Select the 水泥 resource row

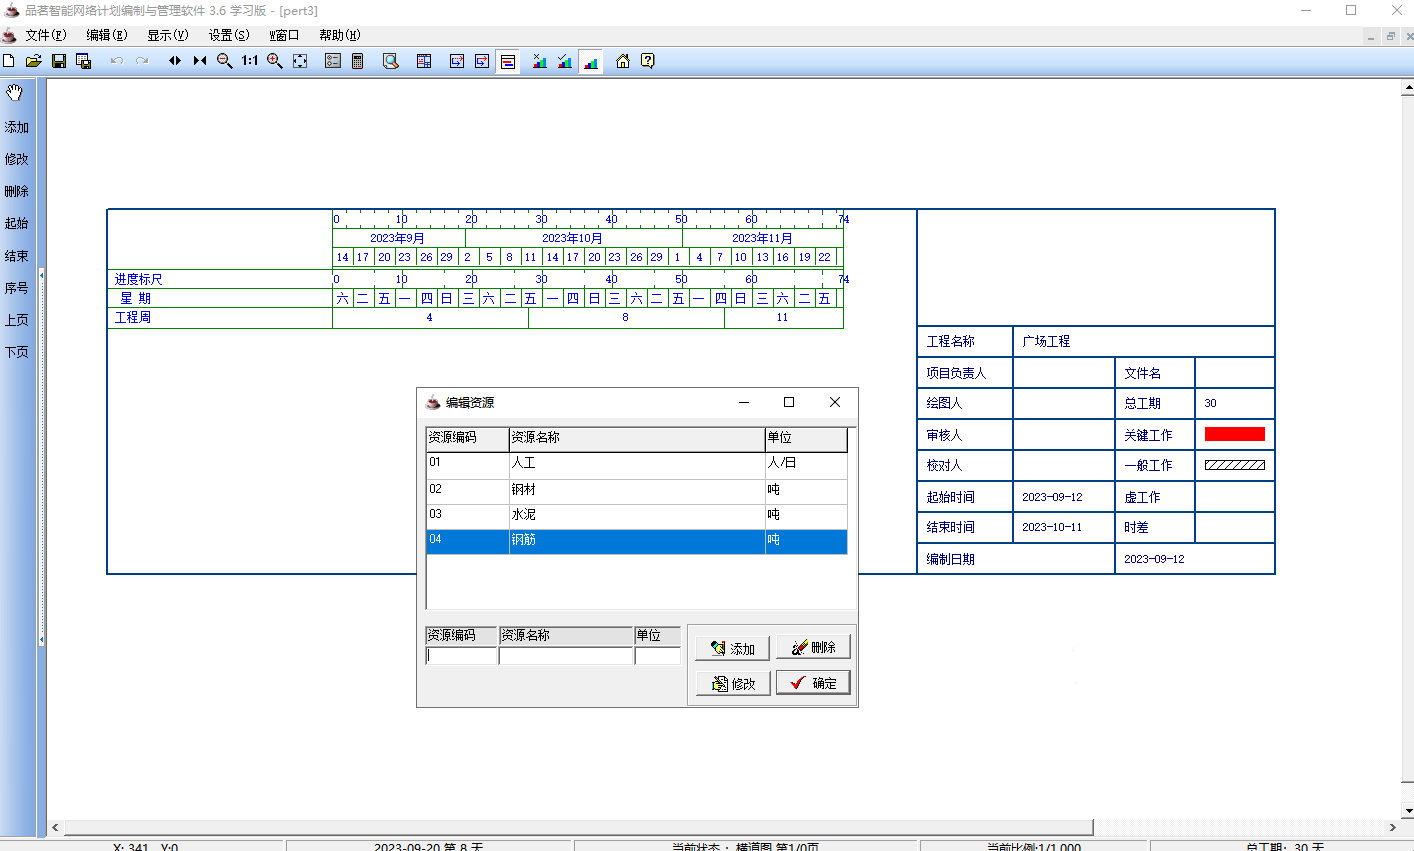637,516
